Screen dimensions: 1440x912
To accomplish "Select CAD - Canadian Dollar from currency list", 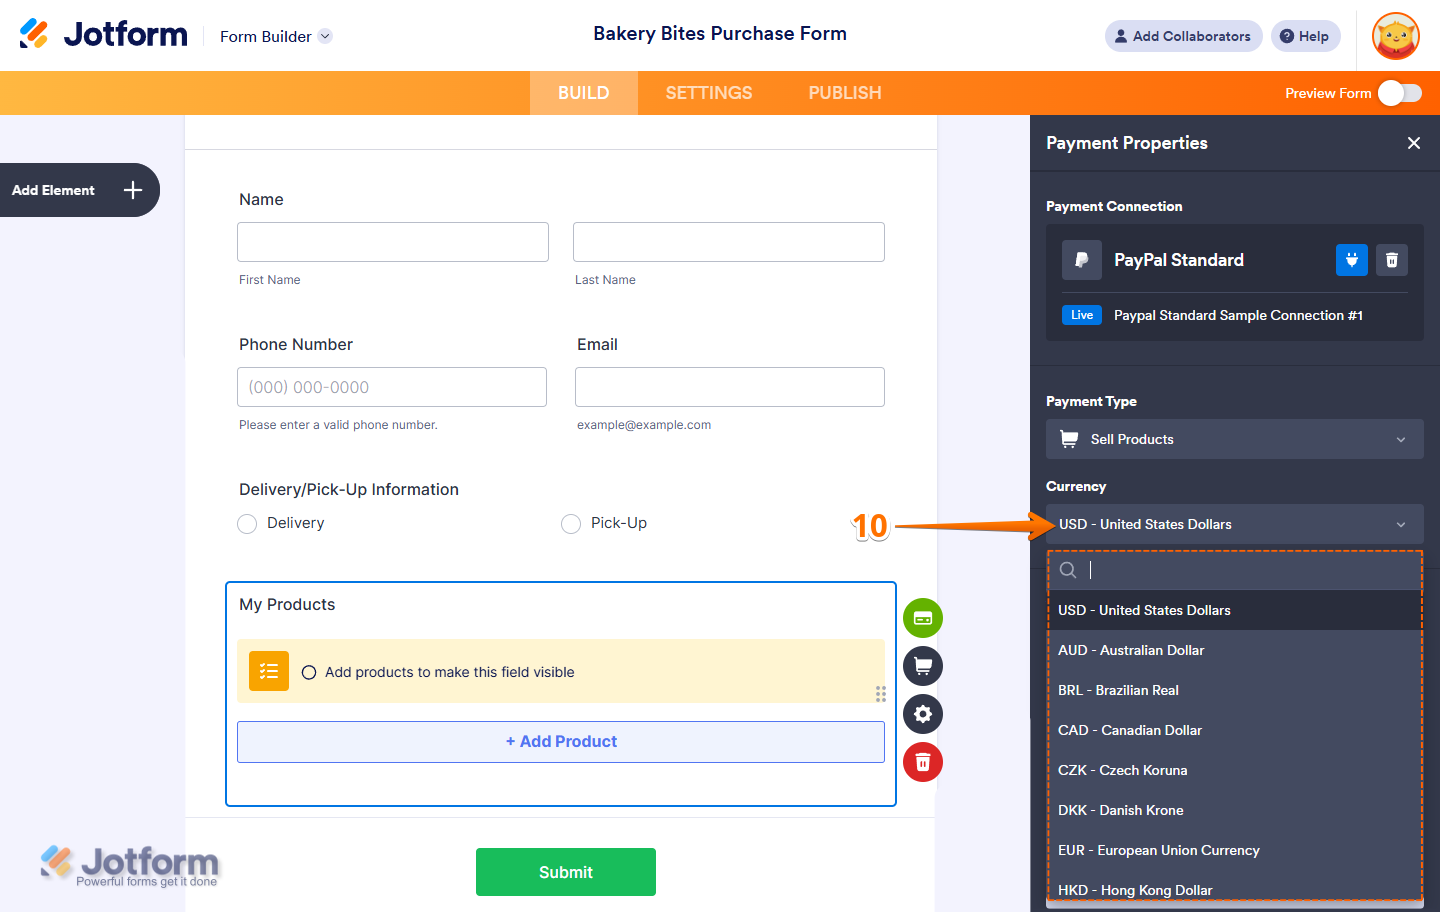I will [x=1129, y=730].
